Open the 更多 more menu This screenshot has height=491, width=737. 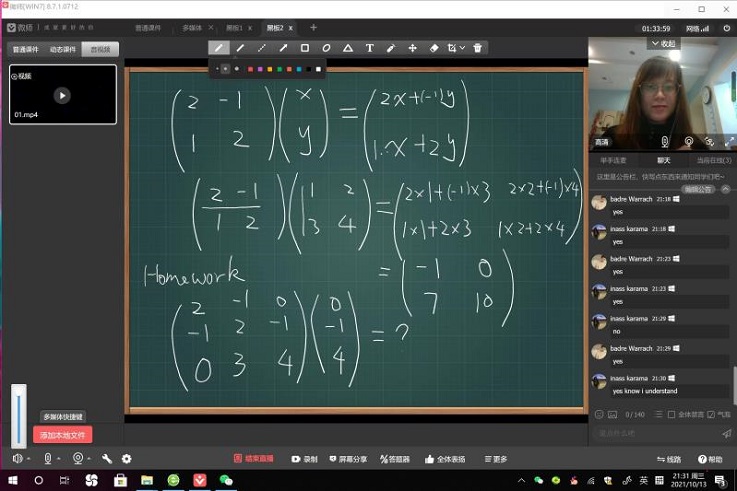495,459
